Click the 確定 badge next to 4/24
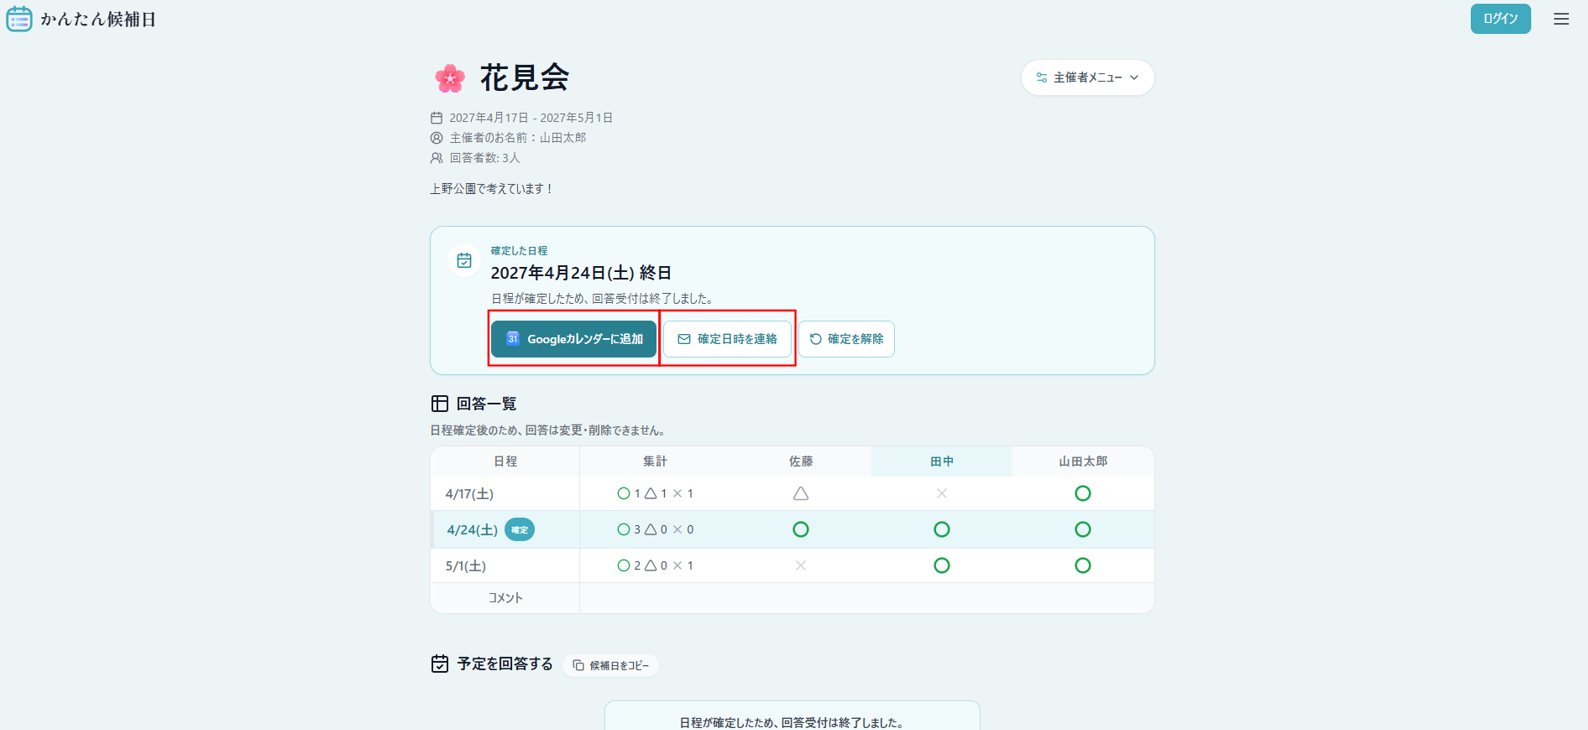The image size is (1588, 730). click(519, 530)
